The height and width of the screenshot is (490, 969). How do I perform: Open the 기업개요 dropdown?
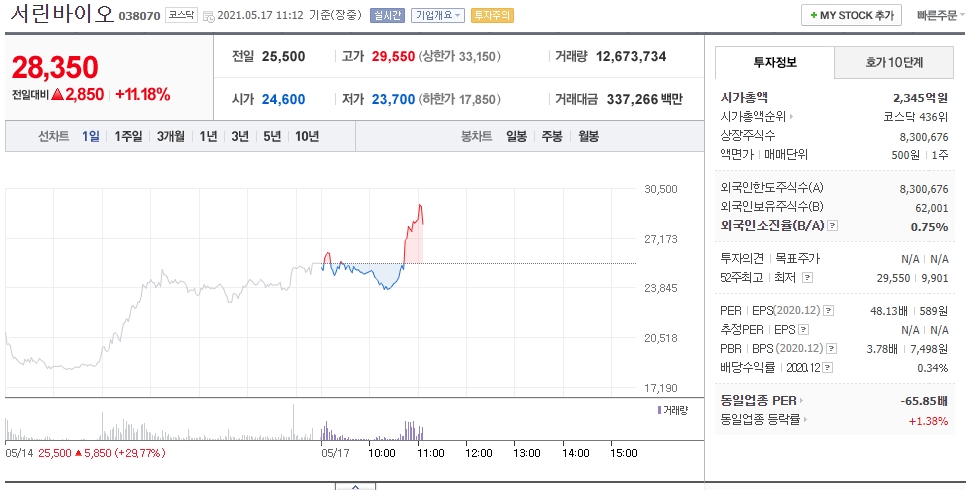(438, 15)
